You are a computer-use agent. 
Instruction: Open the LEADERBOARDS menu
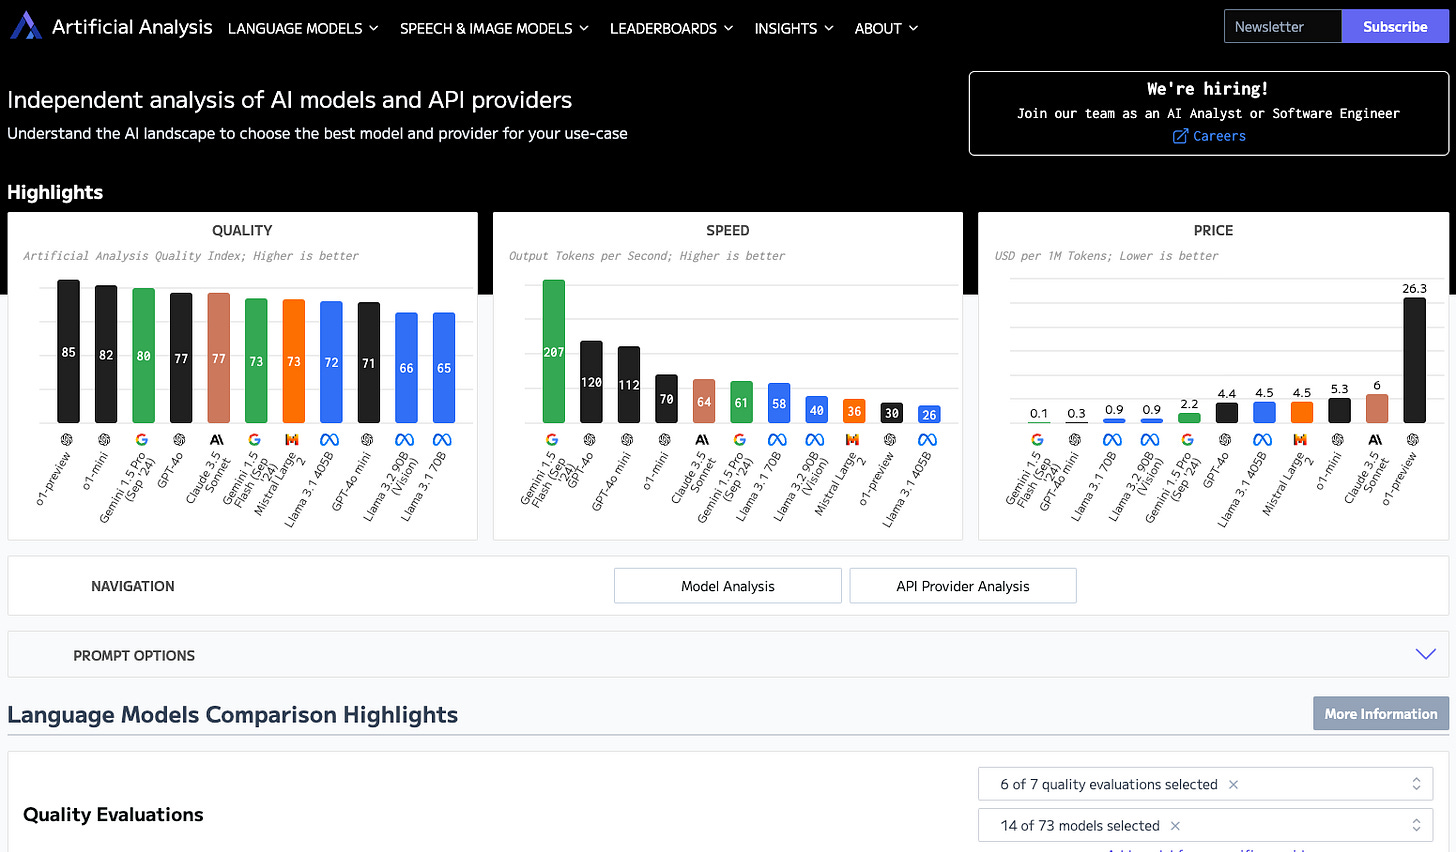pos(671,28)
